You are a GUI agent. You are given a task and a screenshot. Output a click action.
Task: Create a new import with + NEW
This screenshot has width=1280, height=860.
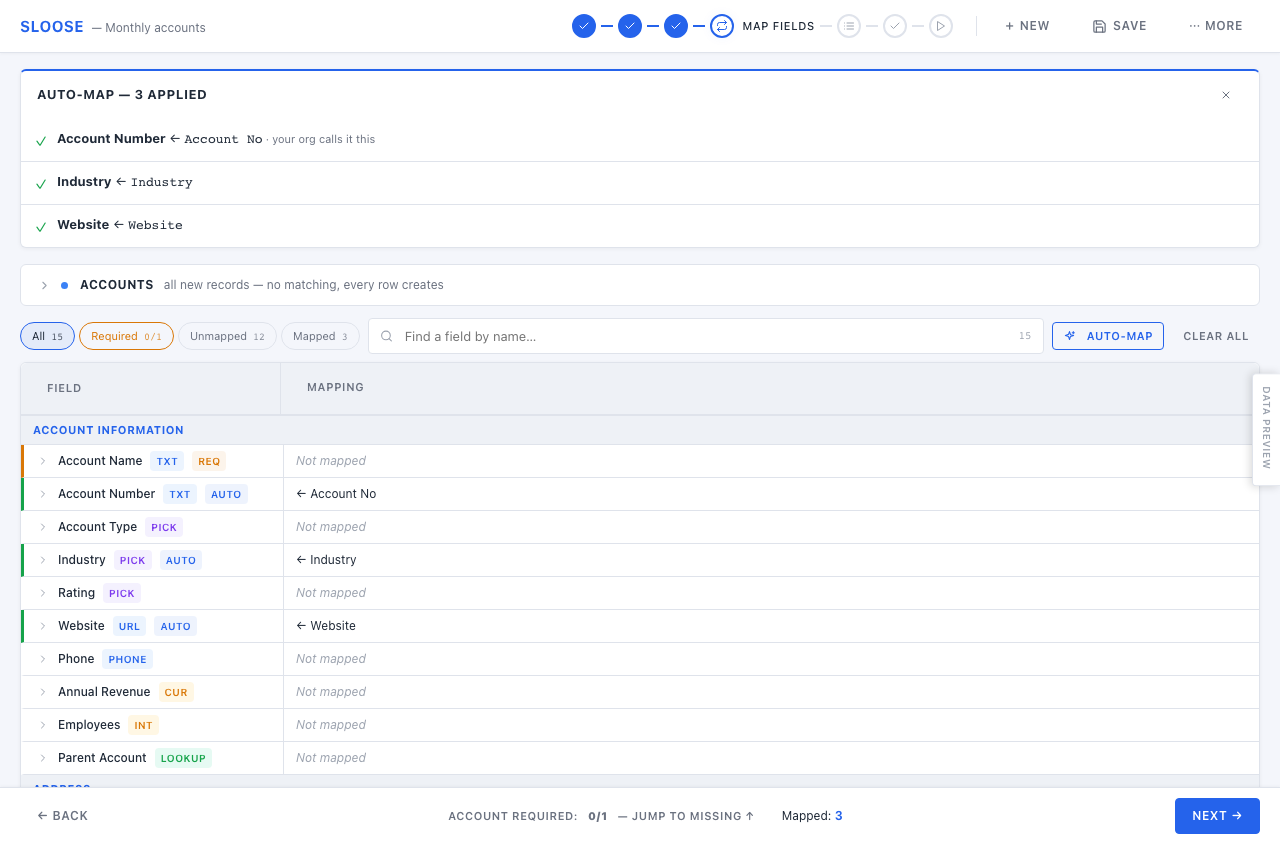click(x=1027, y=26)
